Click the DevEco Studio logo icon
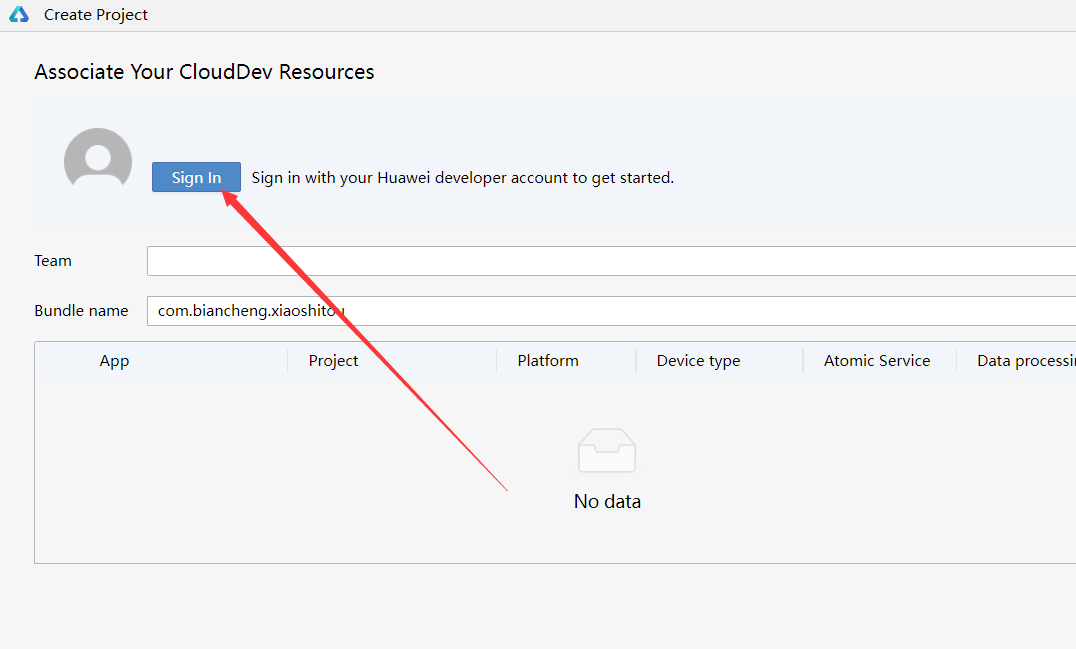This screenshot has width=1076, height=649. coord(19,14)
